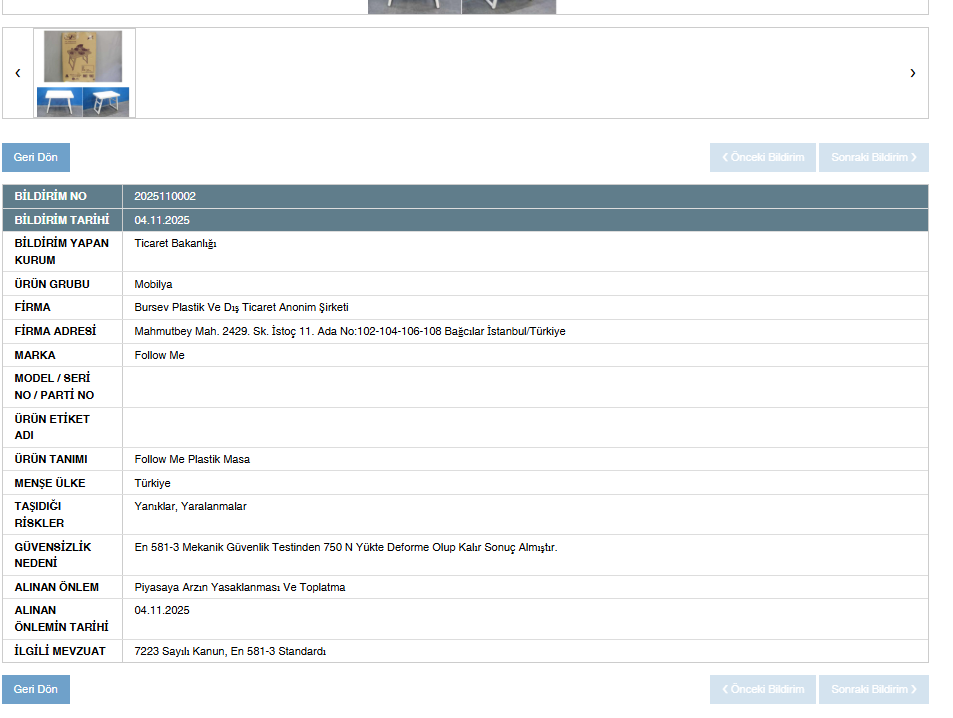Go to top Sonraki Bildirim

(873, 158)
